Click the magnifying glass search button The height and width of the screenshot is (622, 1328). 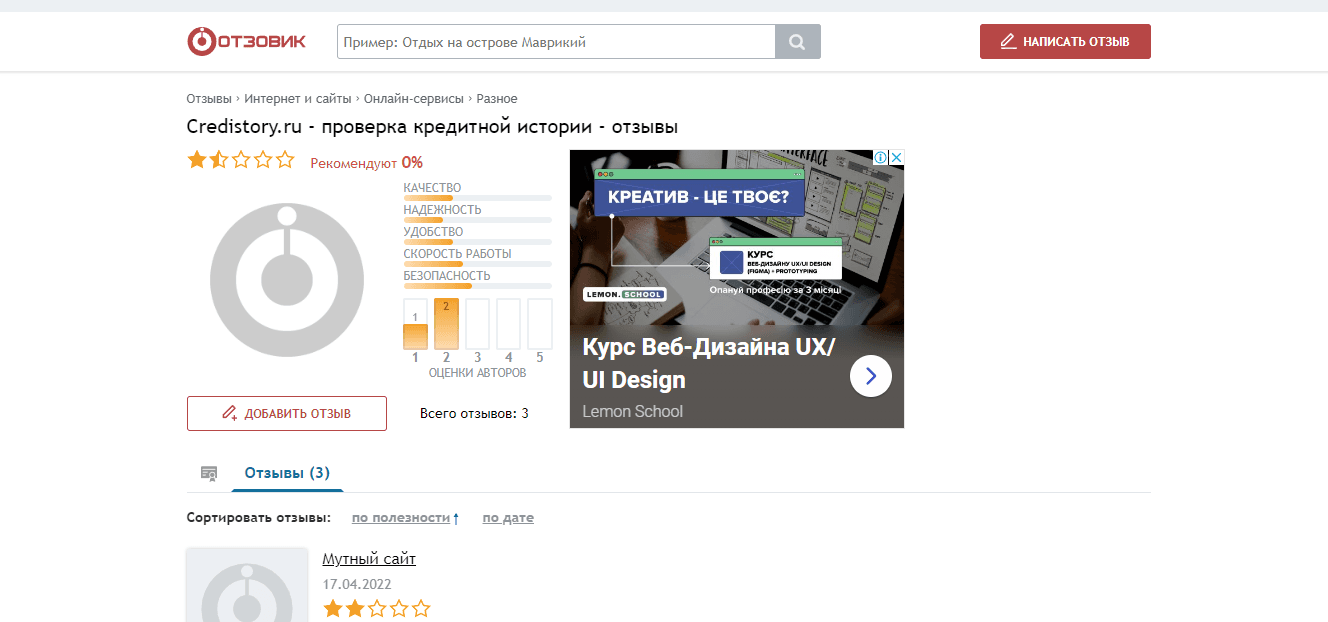(797, 42)
